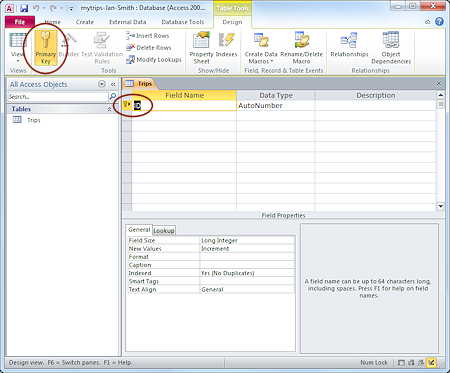
Task: Collapse the navigation pane with the double chevron
Action: click(113, 84)
